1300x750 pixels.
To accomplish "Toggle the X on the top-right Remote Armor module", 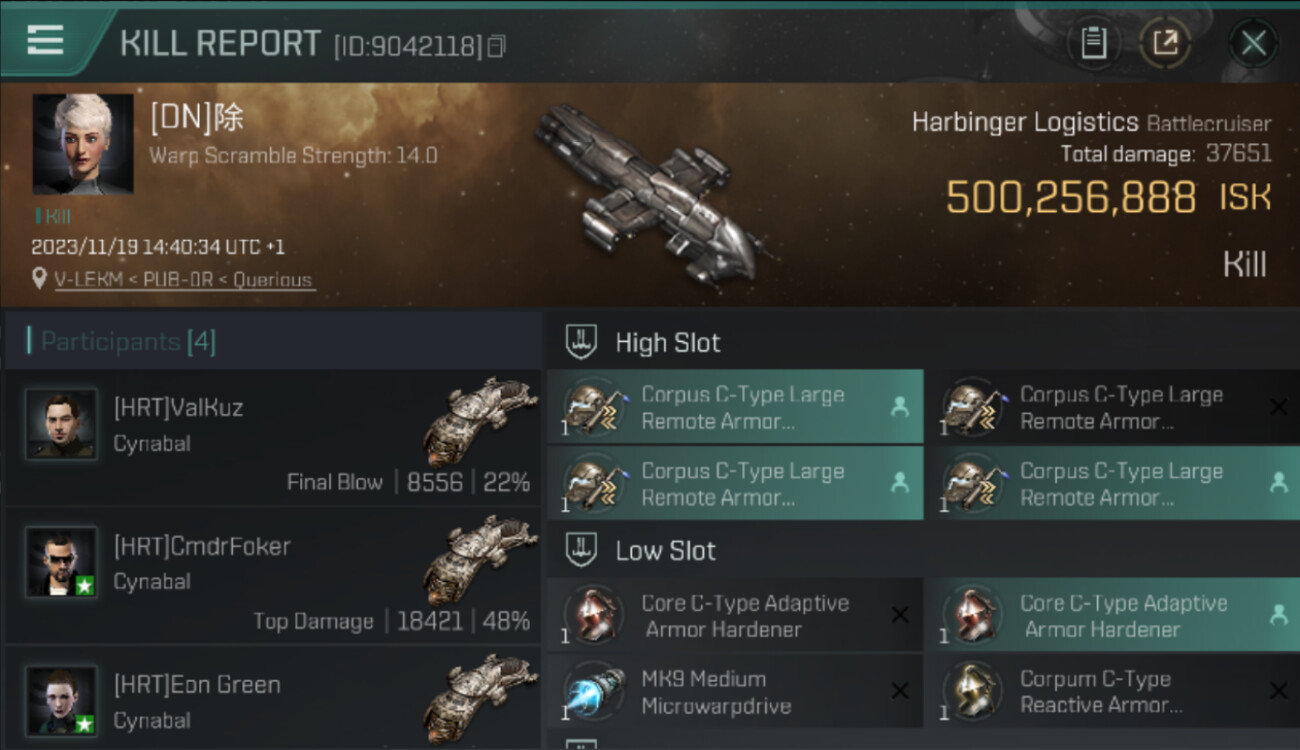I will coord(1278,407).
